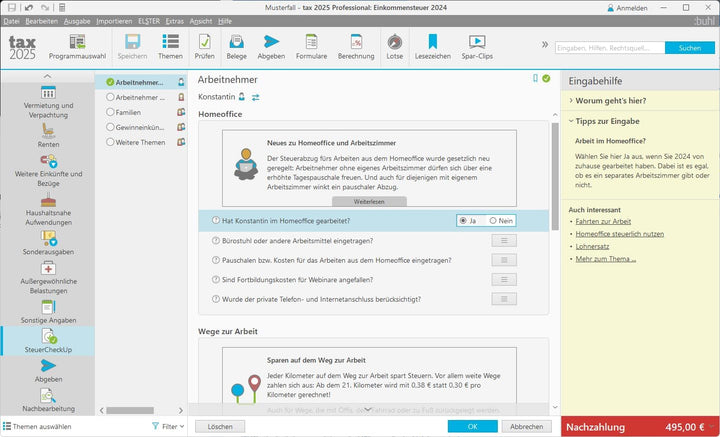Expand toolbar overflow chevron
Screen dimensions: 720x437
coord(545,45)
